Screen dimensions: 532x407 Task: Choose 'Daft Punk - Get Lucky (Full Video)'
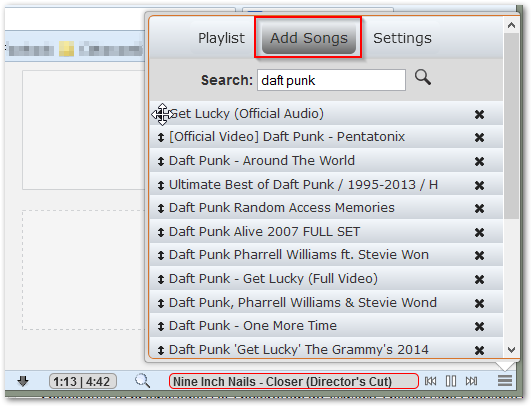(x=273, y=279)
